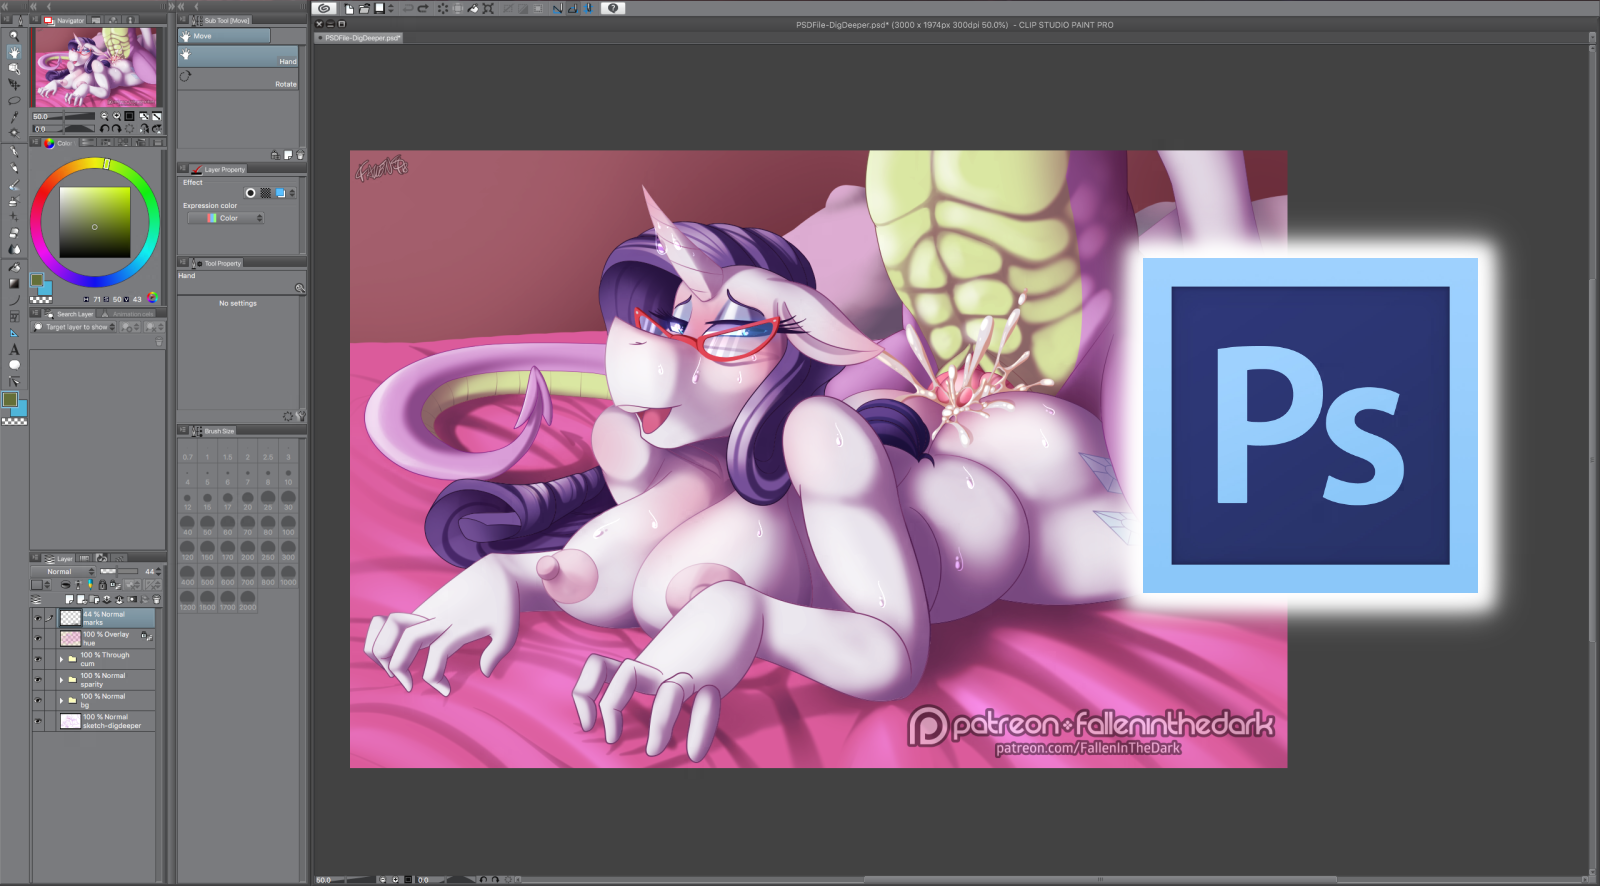
Task: Select the Gradient tool
Action: (14, 283)
